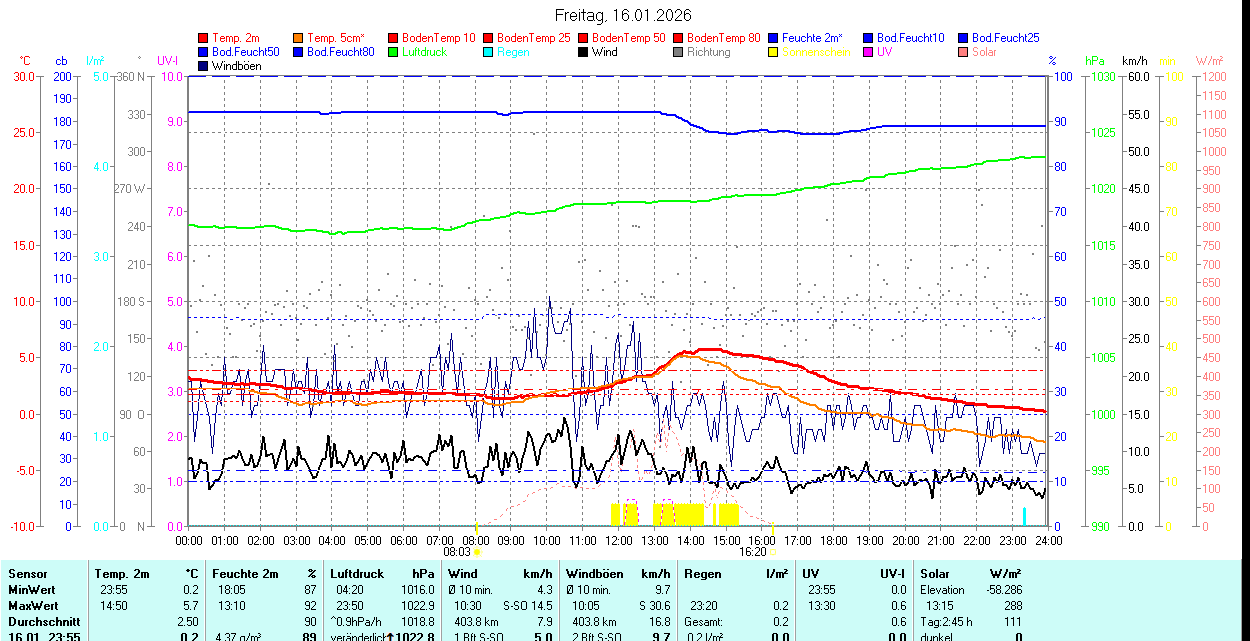Click the 12:00 label on time axis

618,540
